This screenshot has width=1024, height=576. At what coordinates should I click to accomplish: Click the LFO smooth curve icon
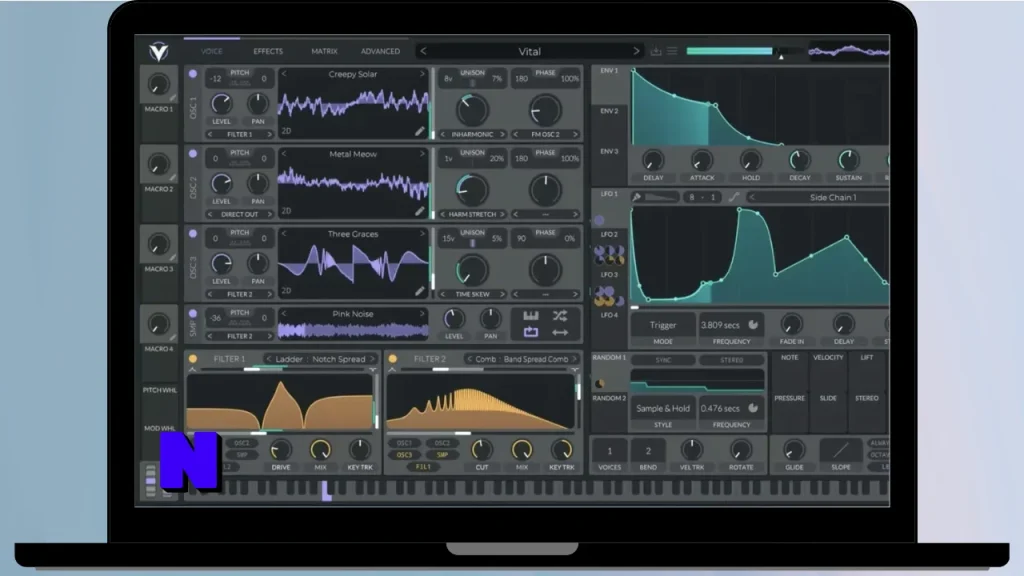pyautogui.click(x=734, y=197)
